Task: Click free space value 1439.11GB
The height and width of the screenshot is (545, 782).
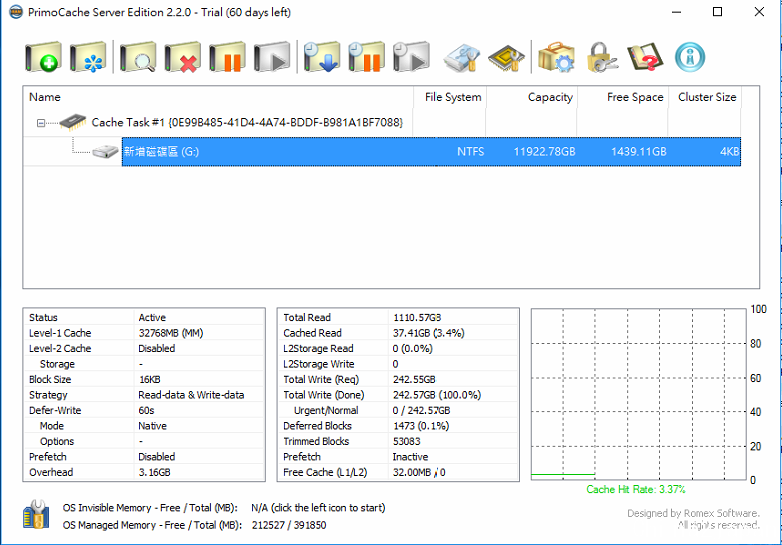Action: click(638, 152)
